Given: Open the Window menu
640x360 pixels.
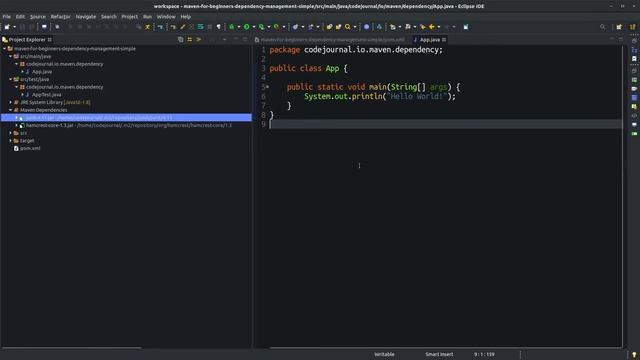Looking at the screenshot, I should pos(166,17).
